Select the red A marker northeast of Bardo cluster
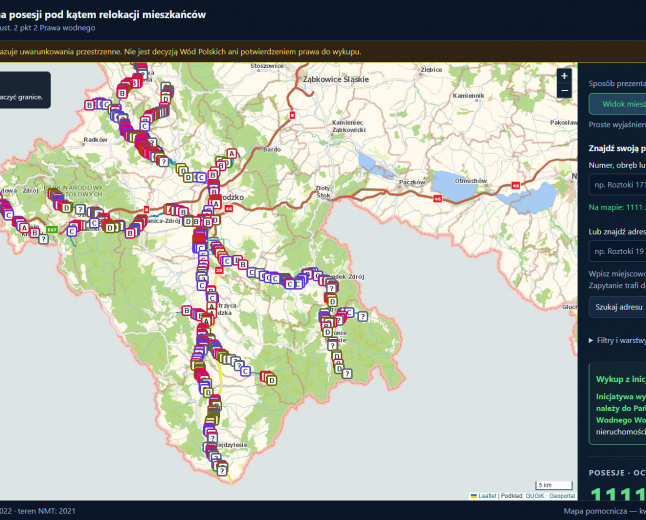The image size is (646, 520). point(232,154)
